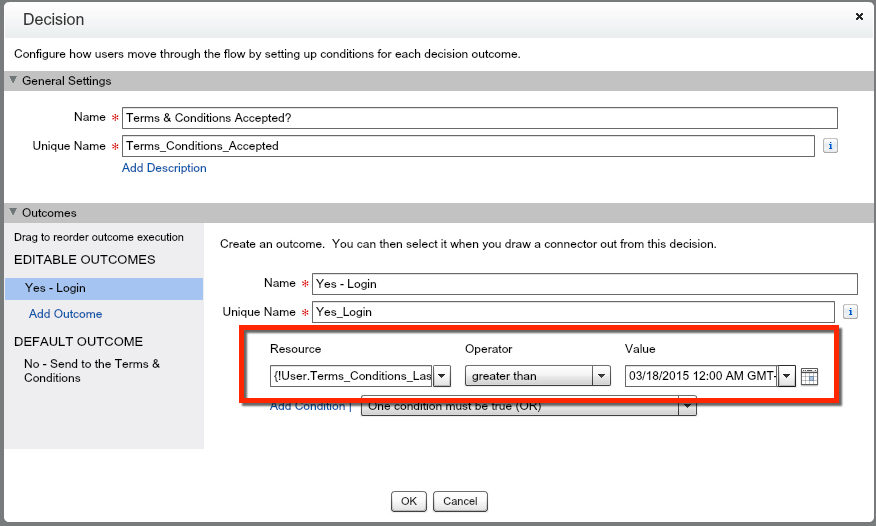The height and width of the screenshot is (526, 876).
Task: Open the Value field dropdown arrow
Action: coord(787,376)
